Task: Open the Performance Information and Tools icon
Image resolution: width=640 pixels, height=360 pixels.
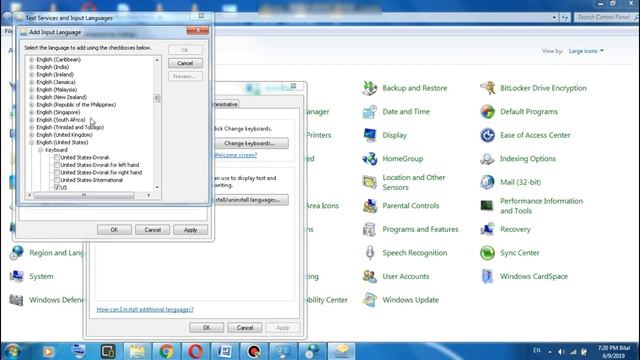Action: [x=487, y=206]
